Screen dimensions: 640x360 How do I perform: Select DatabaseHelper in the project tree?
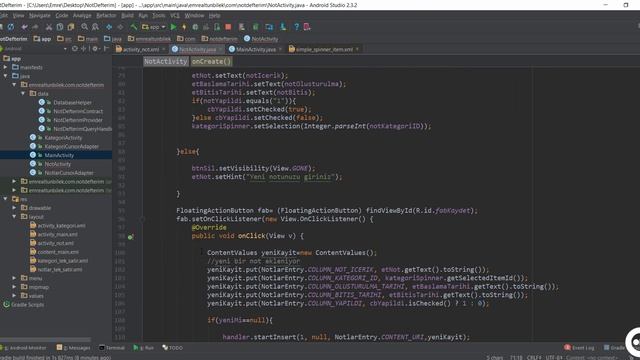click(65, 102)
